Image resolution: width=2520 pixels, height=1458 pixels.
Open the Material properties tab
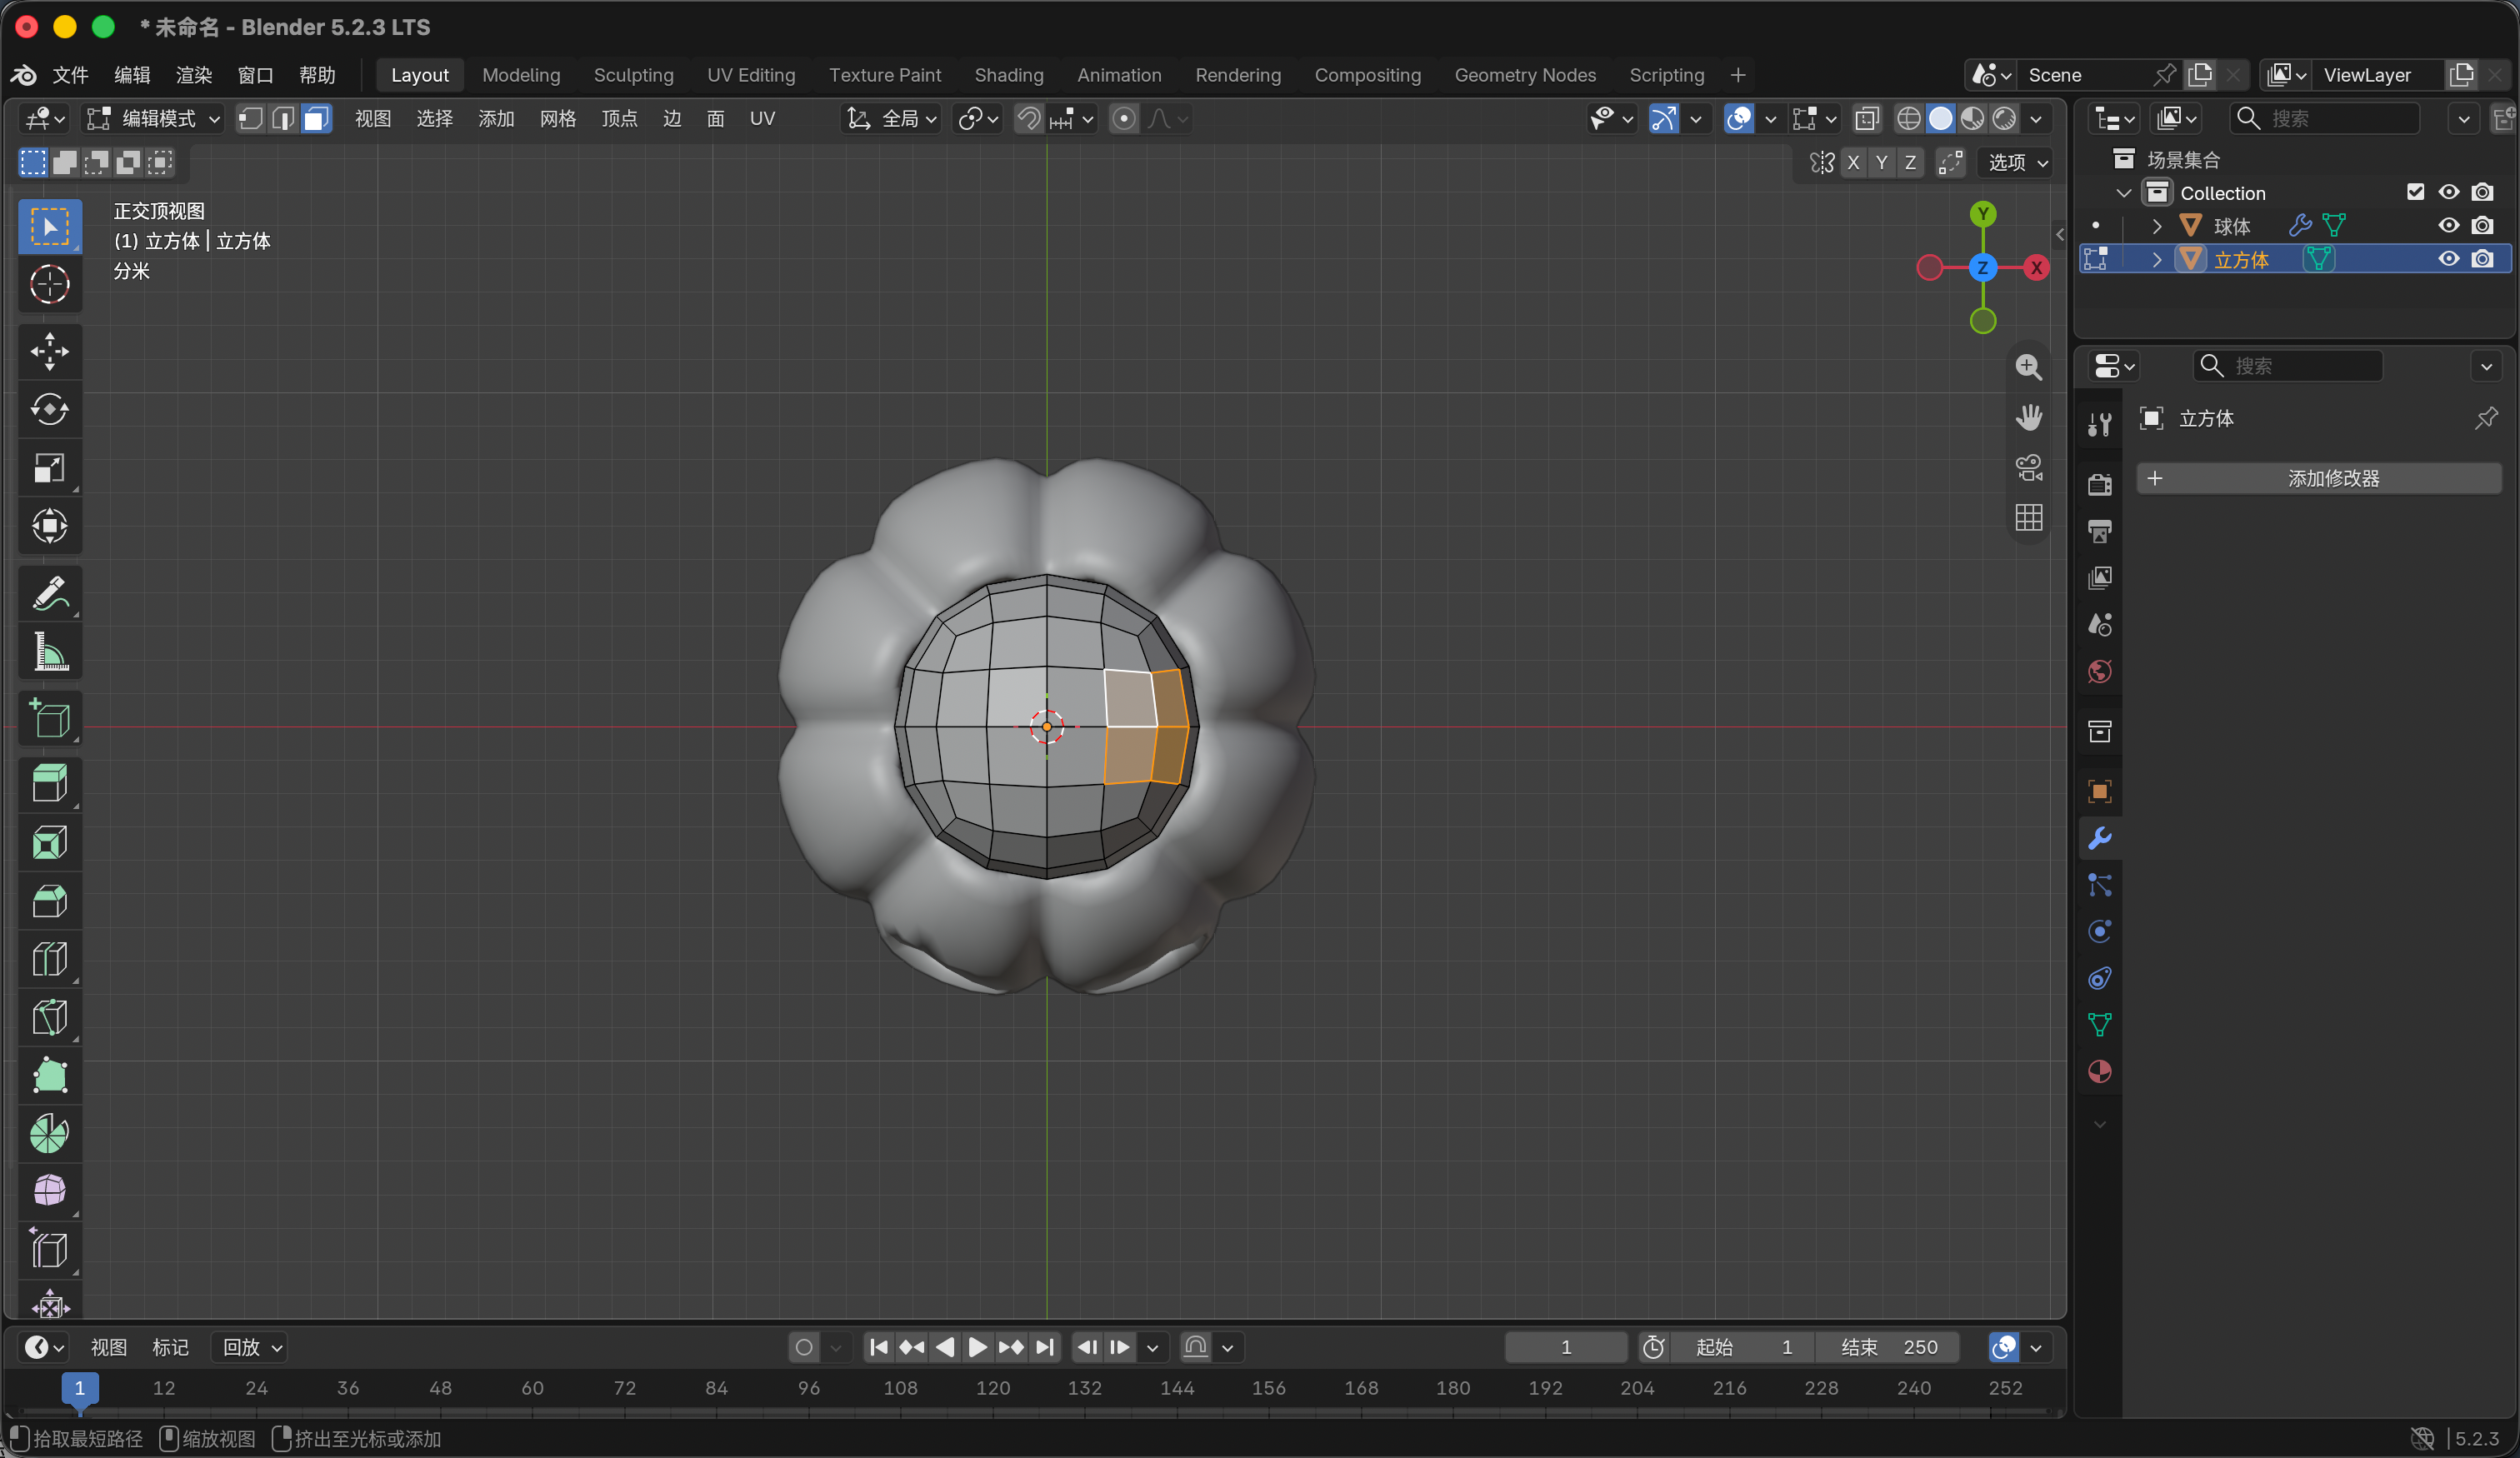tap(2099, 1072)
